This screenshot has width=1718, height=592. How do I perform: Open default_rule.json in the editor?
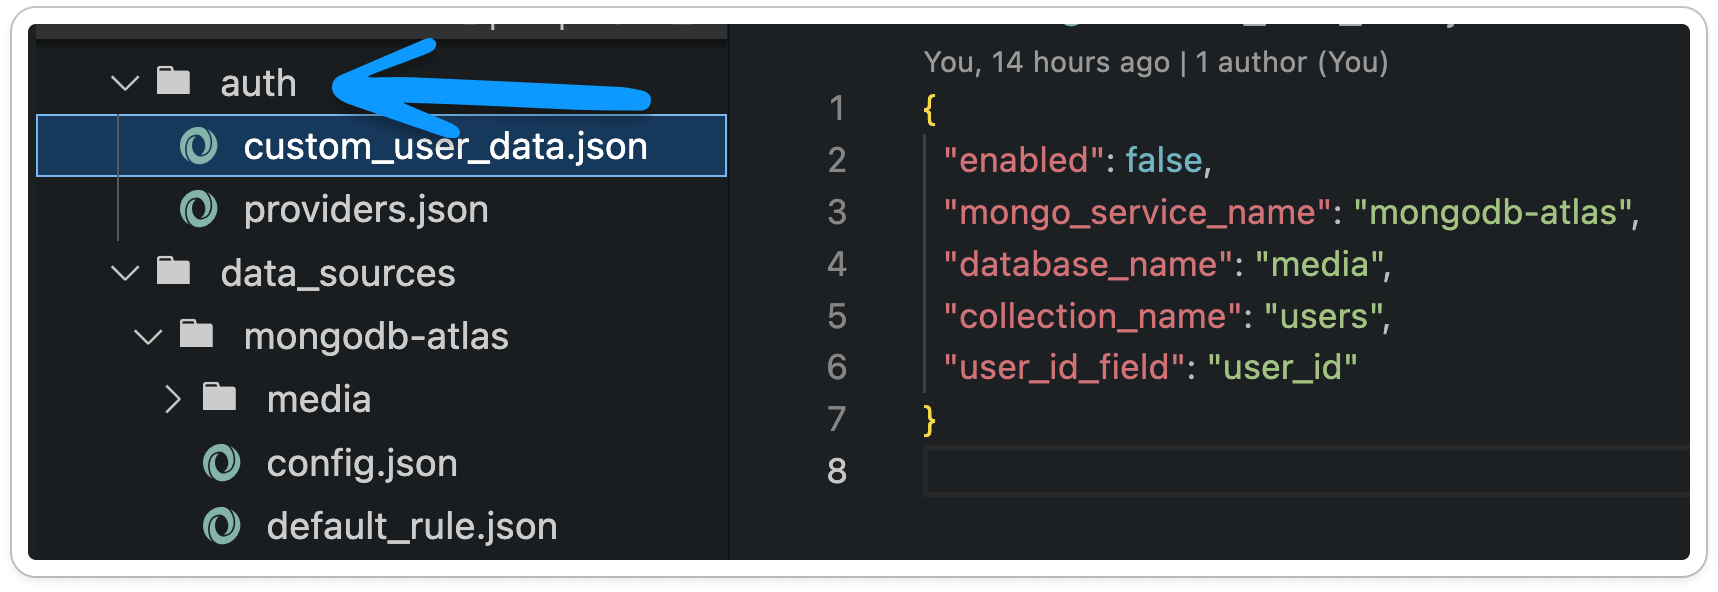click(x=410, y=525)
